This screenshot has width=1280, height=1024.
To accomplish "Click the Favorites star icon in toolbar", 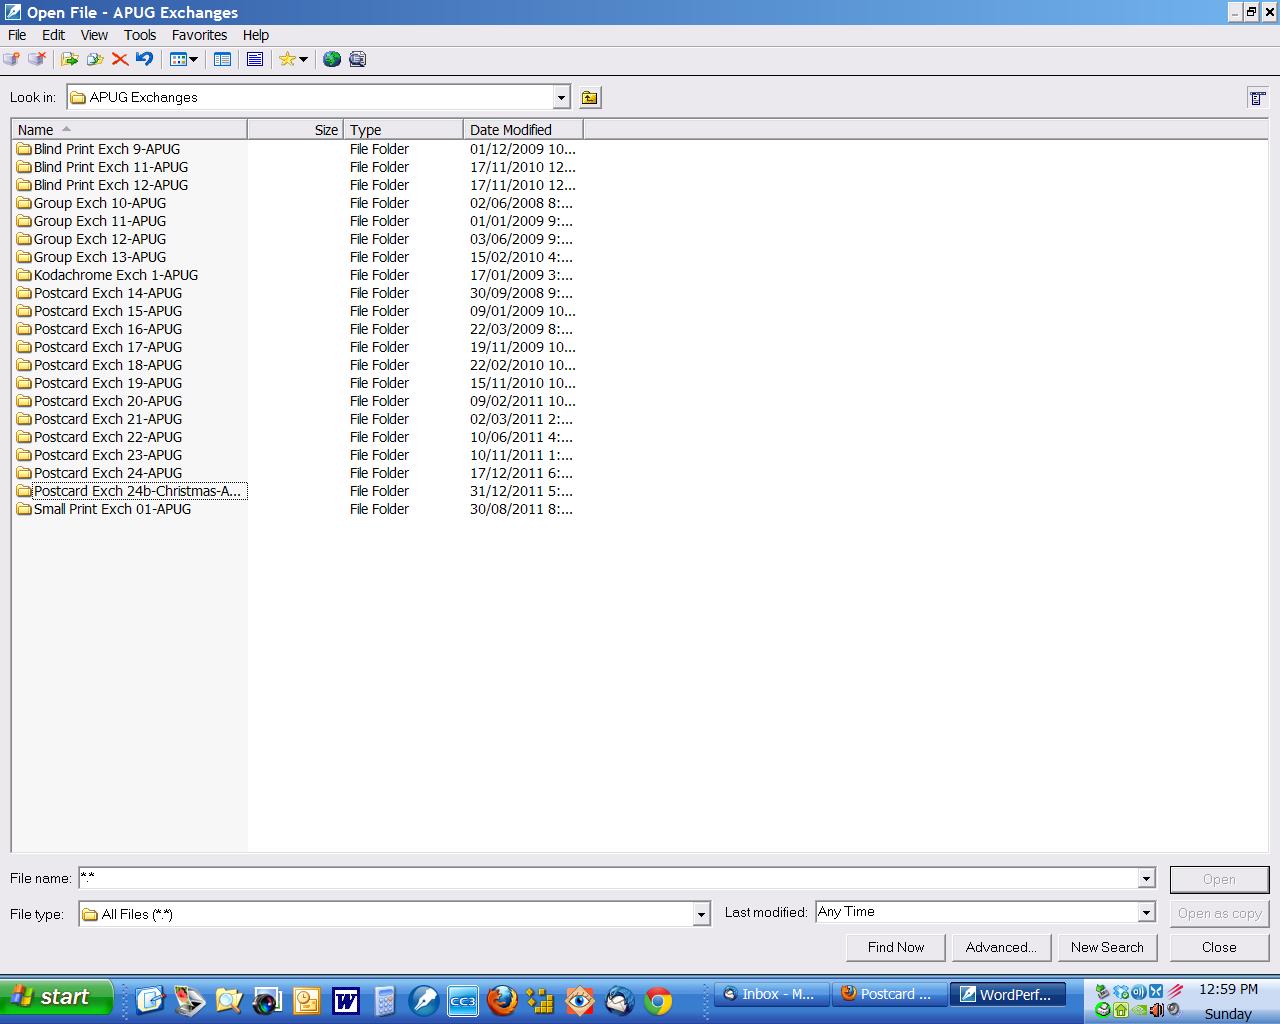I will [x=287, y=59].
